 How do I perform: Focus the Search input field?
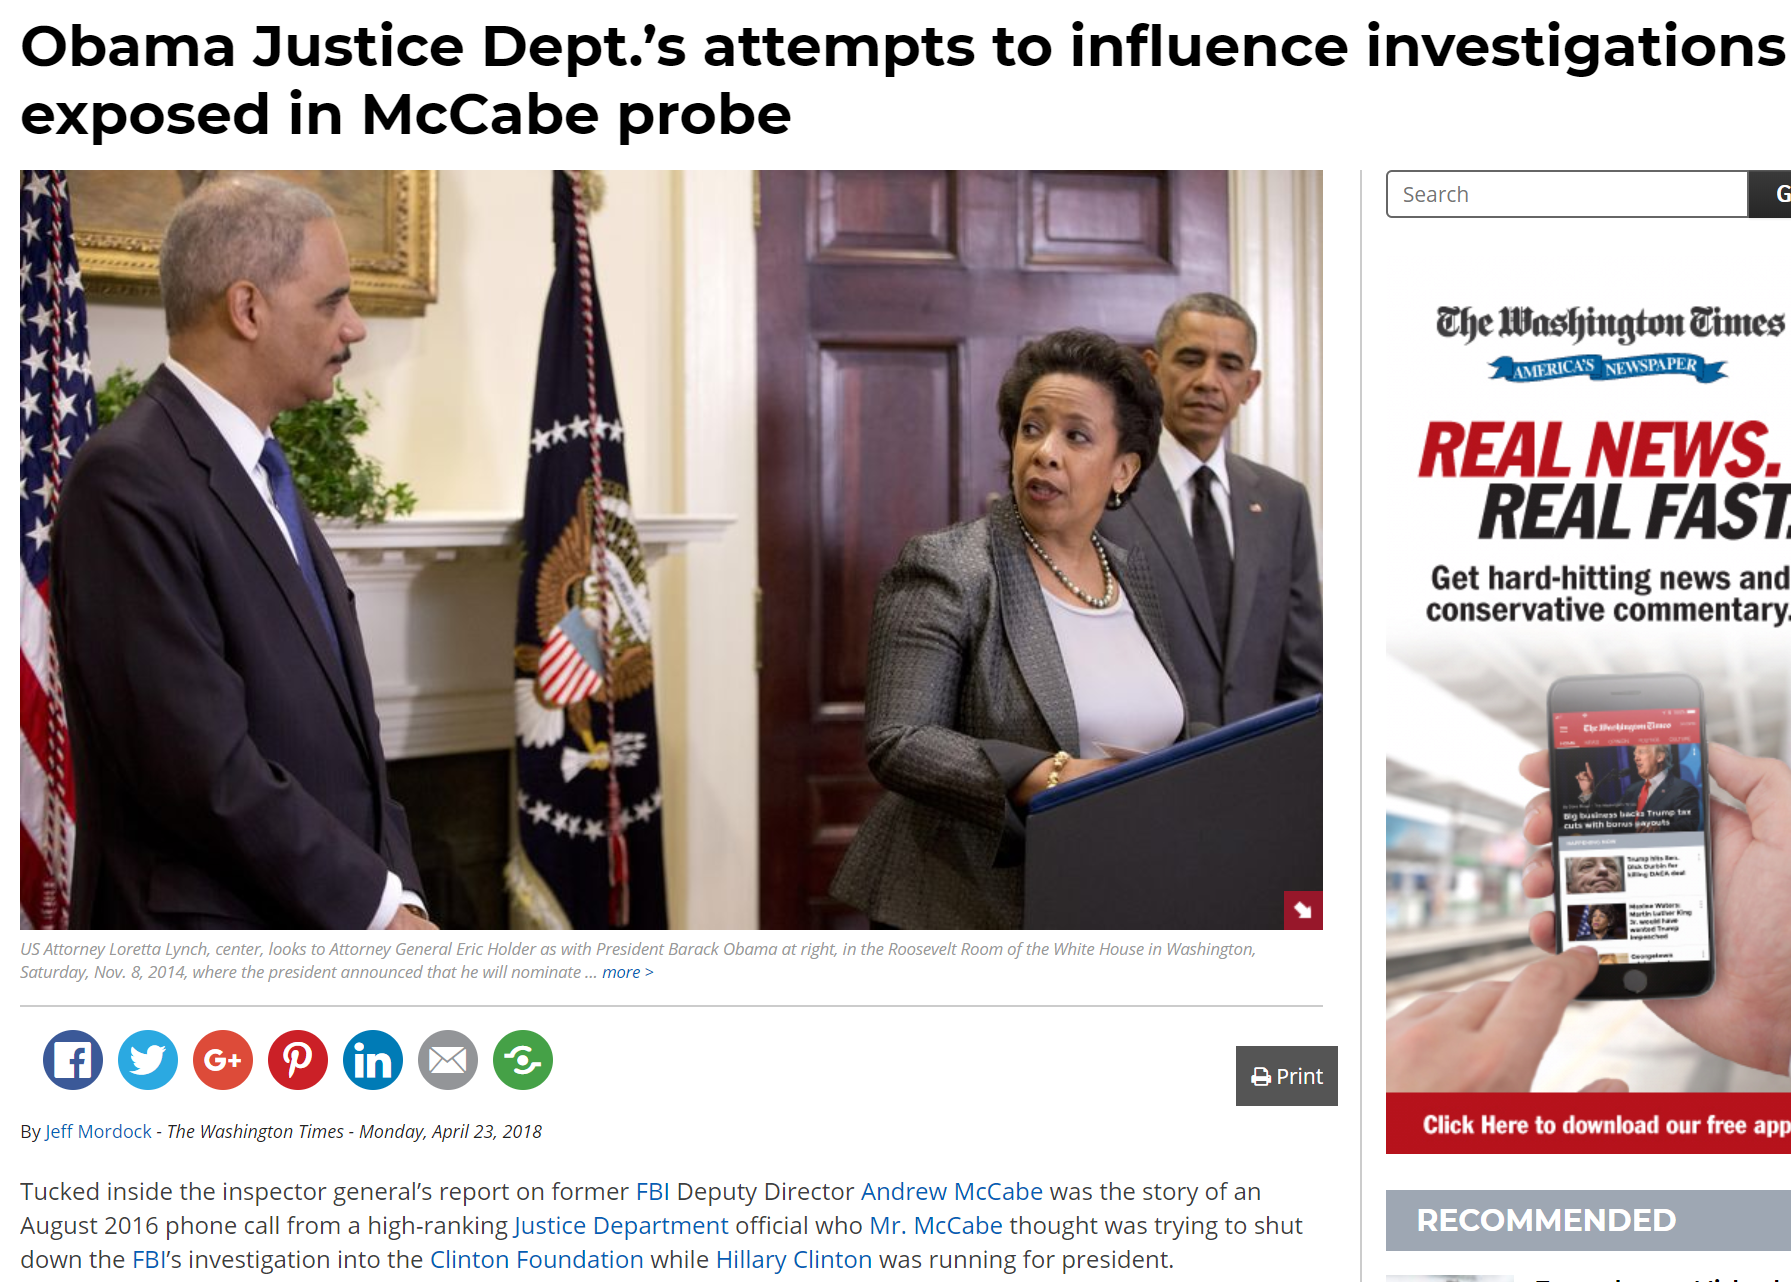[1567, 194]
